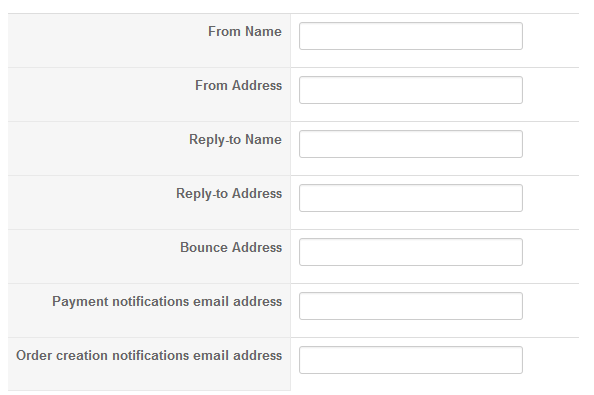Click into the Reply-to Address field

point(411,198)
